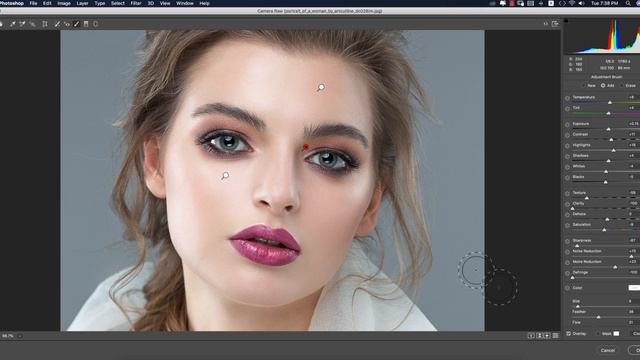
Task: Select the White Balance eyedropper tool
Action: click(13, 24)
